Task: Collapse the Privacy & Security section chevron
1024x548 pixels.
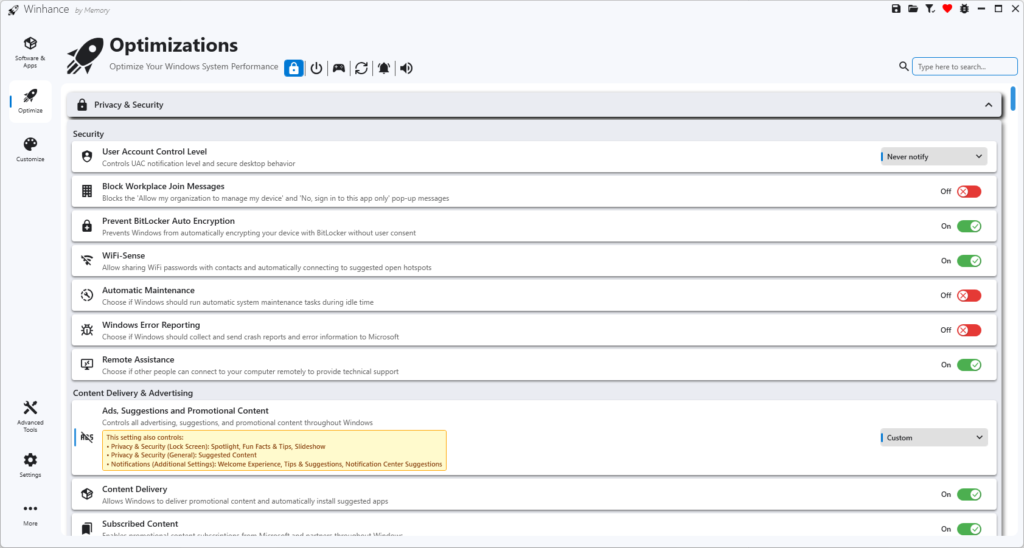Action: point(988,105)
